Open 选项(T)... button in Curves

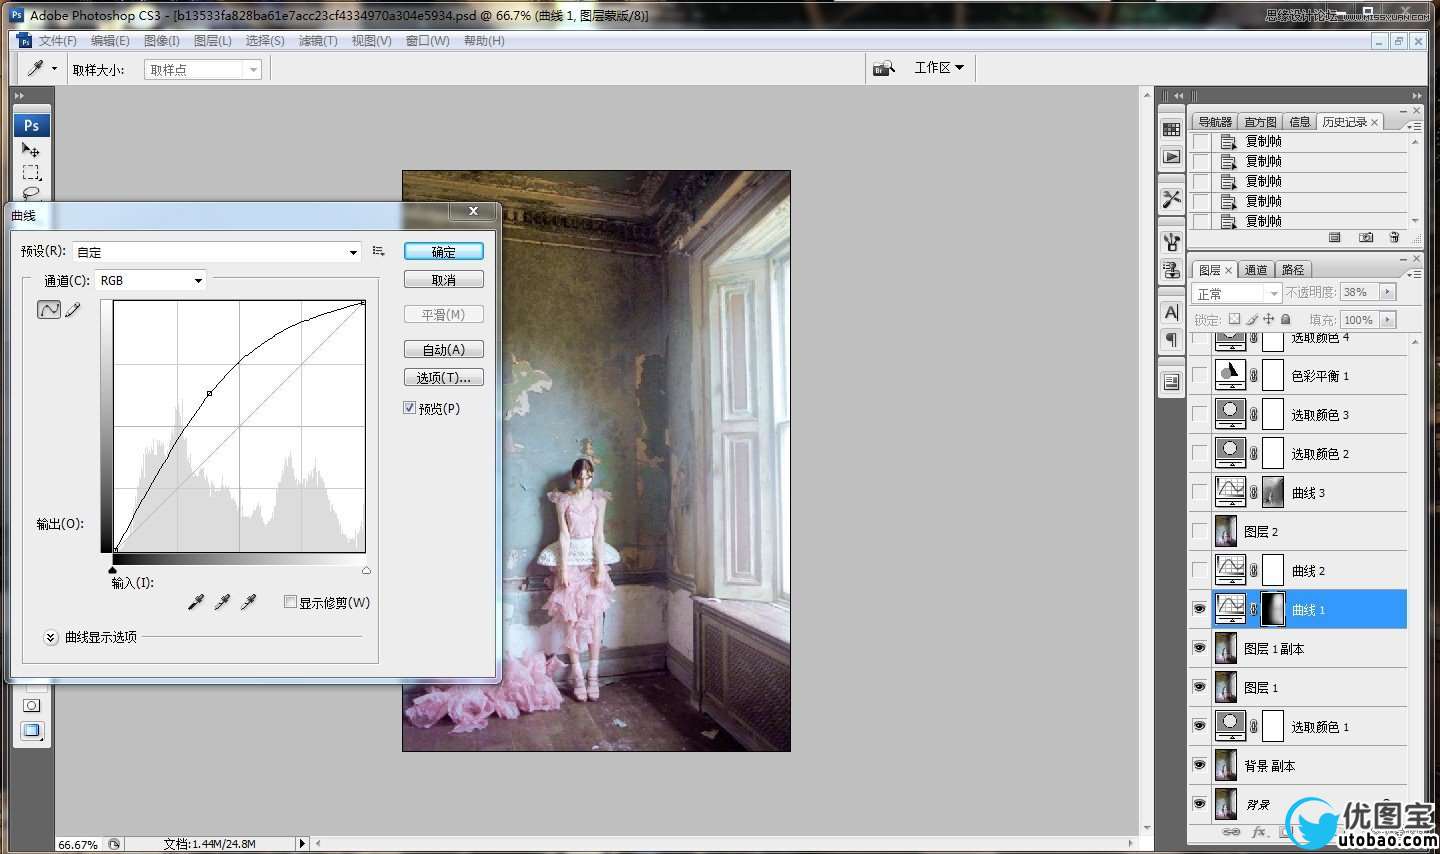pos(444,377)
